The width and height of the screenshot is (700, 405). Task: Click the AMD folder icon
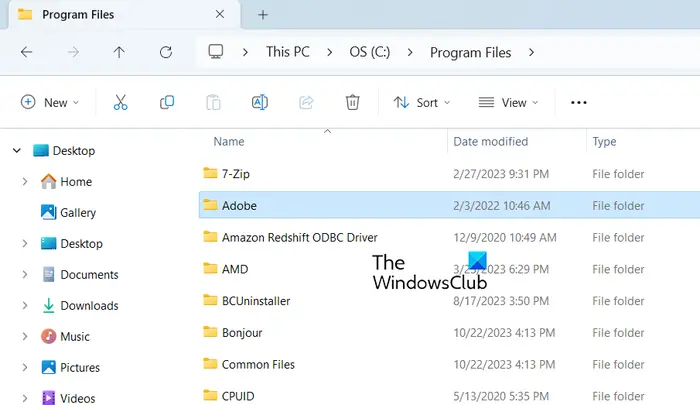[x=210, y=268]
